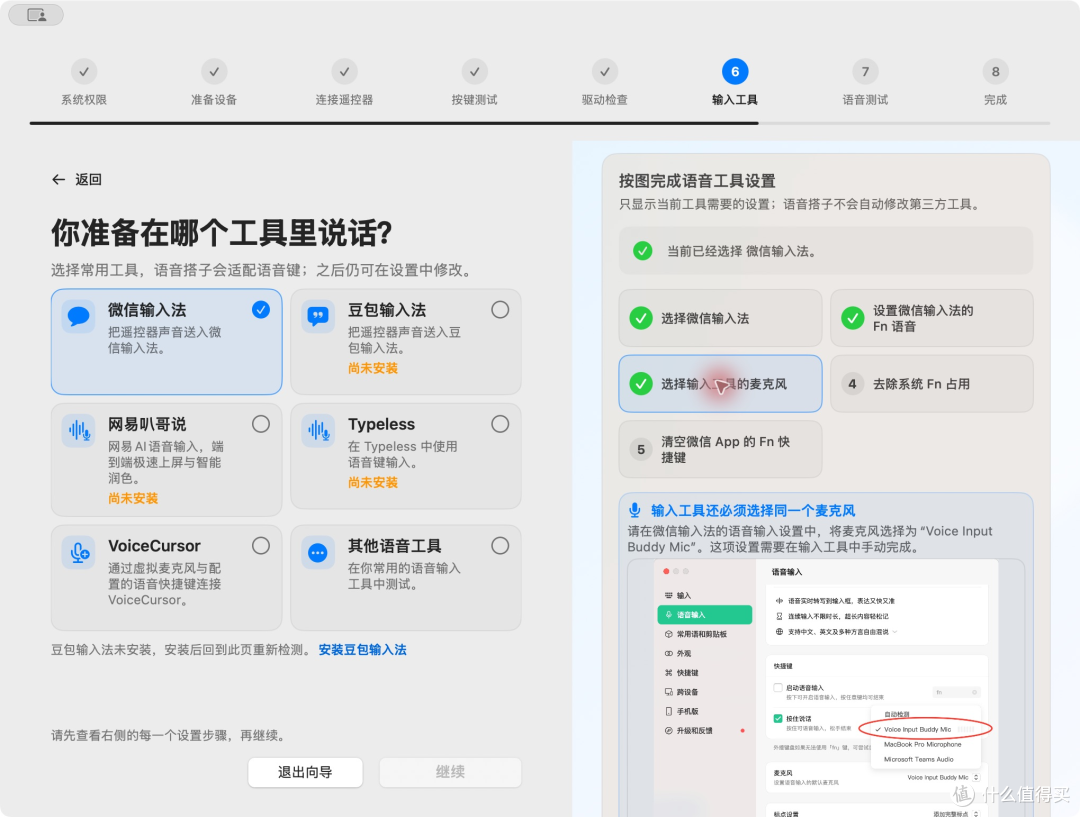The width and height of the screenshot is (1080, 817).
Task: Toggle the 按住说话 checkbox in preview
Action: pos(778,718)
